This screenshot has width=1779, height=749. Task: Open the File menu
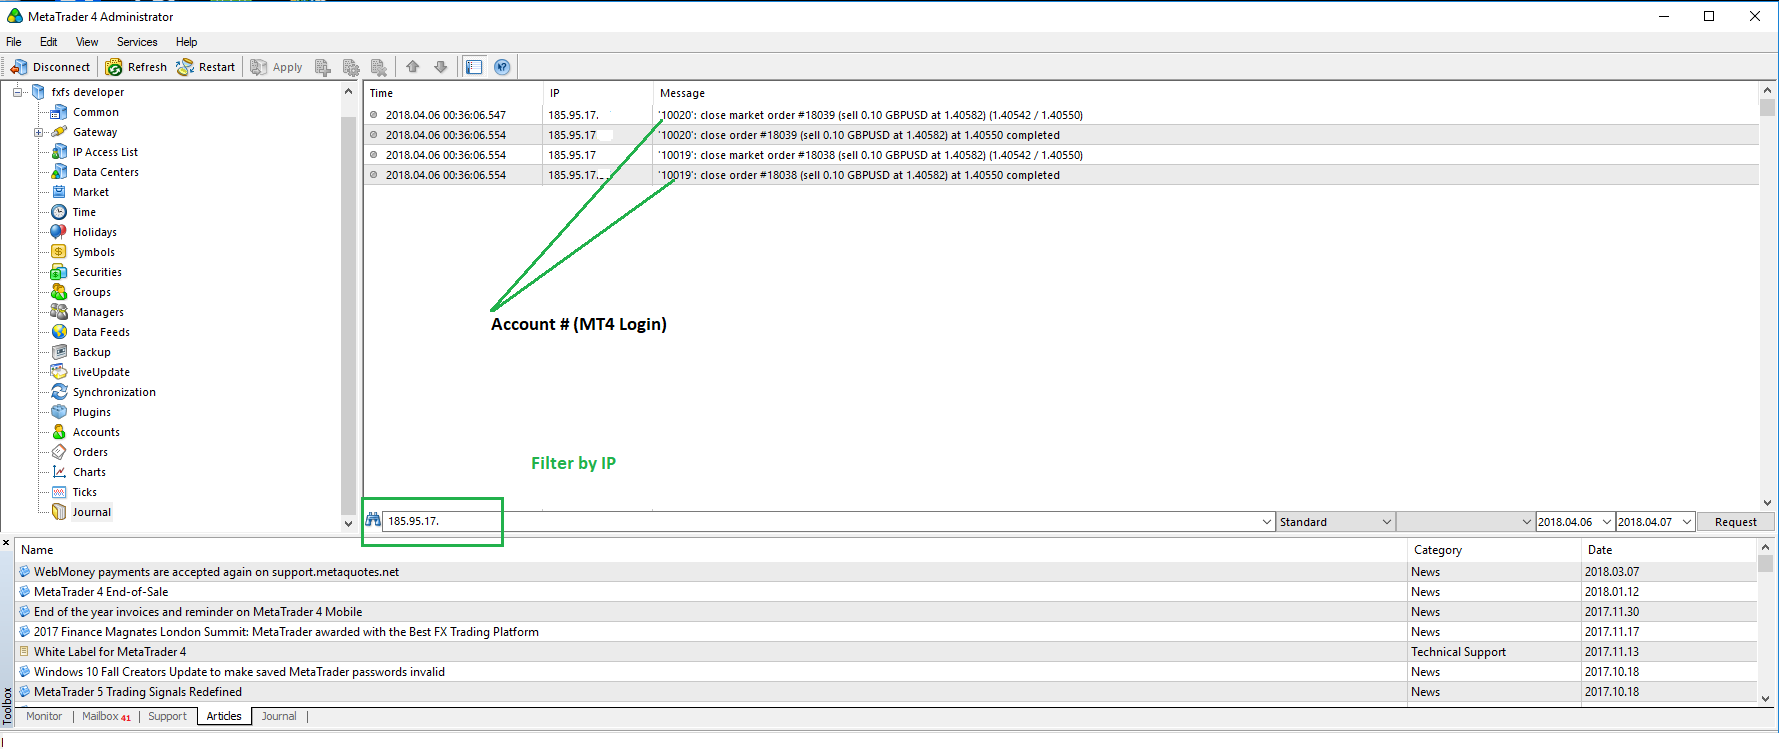[14, 42]
